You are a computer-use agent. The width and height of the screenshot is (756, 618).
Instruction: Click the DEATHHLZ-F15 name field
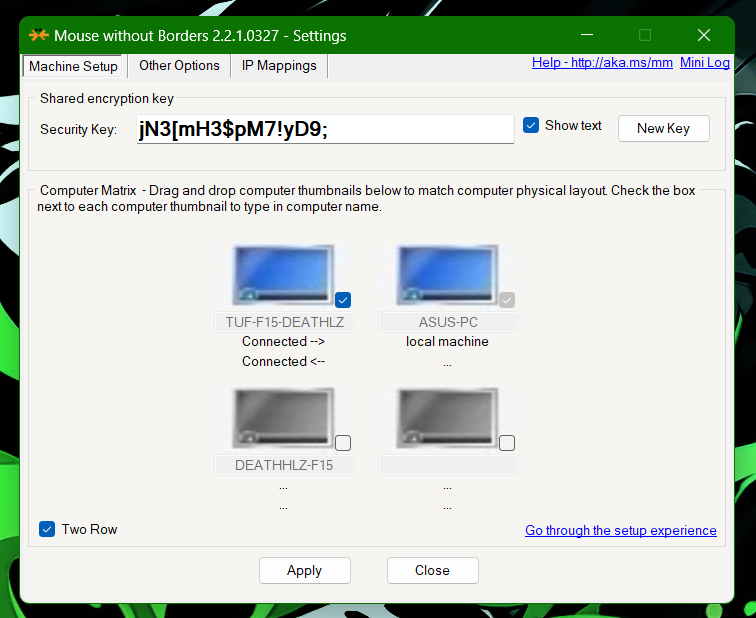tap(284, 465)
